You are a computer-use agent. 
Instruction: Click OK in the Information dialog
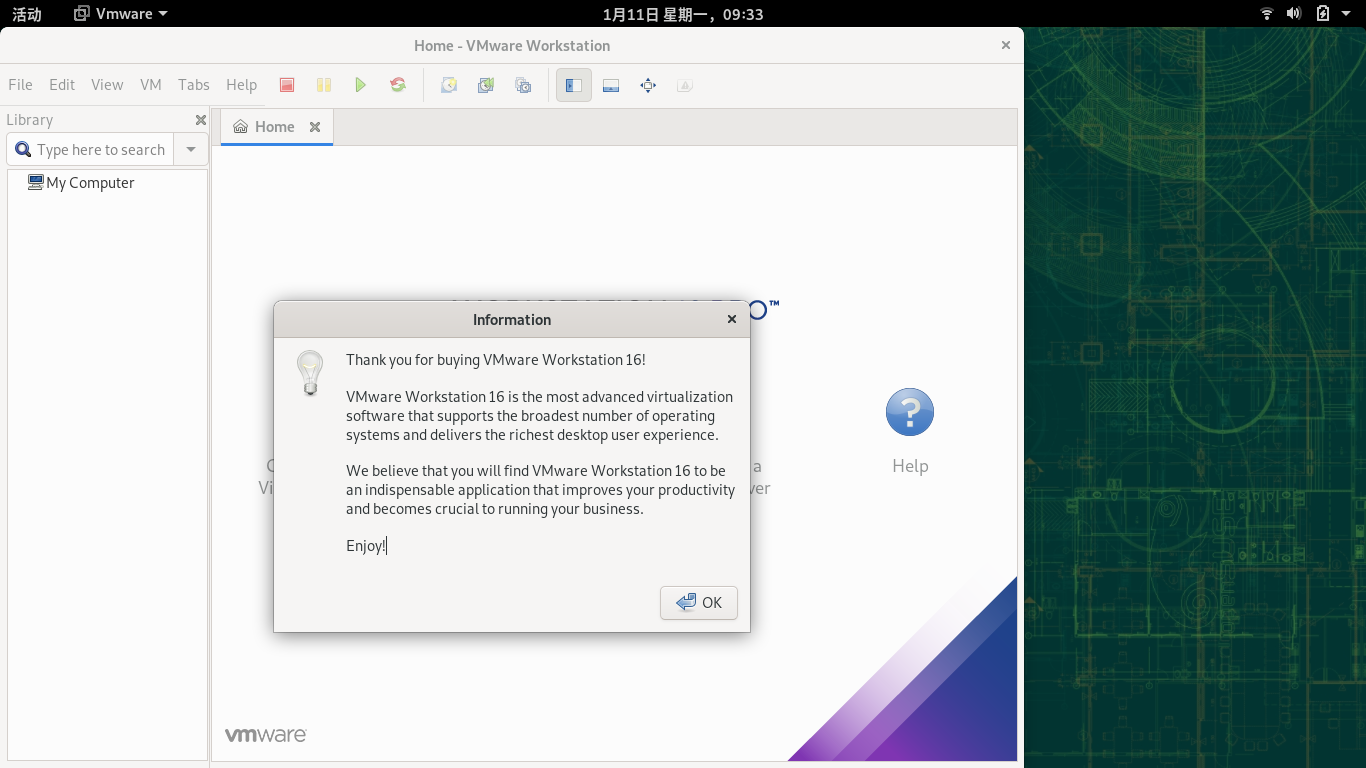699,603
